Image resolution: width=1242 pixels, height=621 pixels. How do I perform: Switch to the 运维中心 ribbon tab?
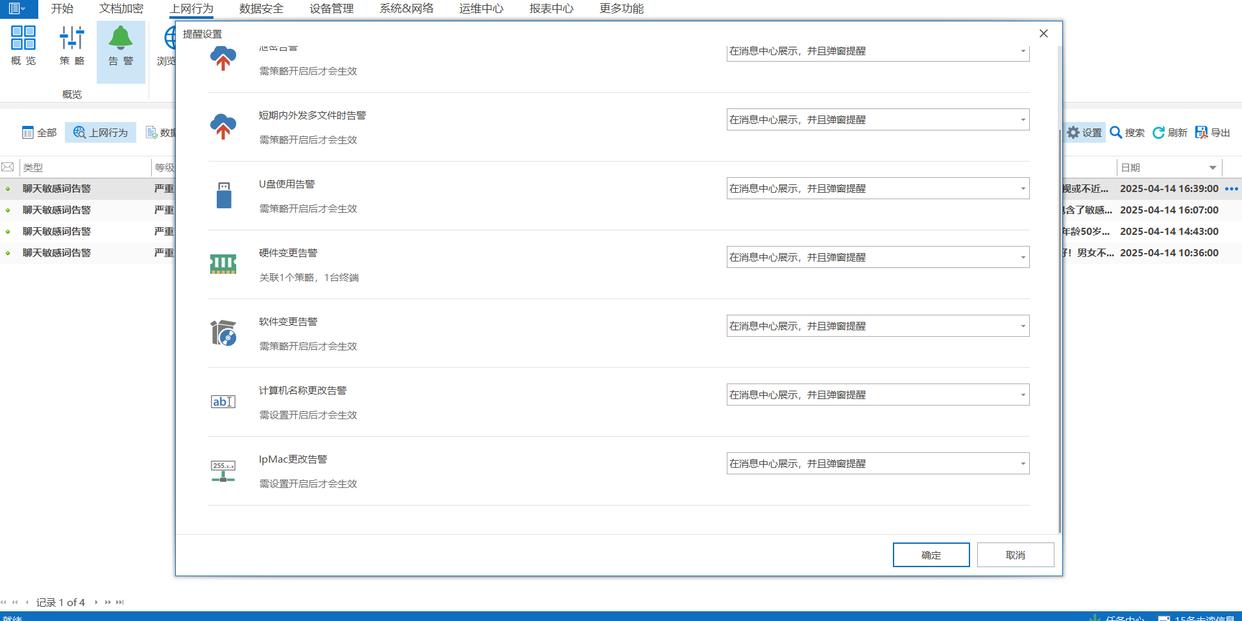tap(481, 8)
